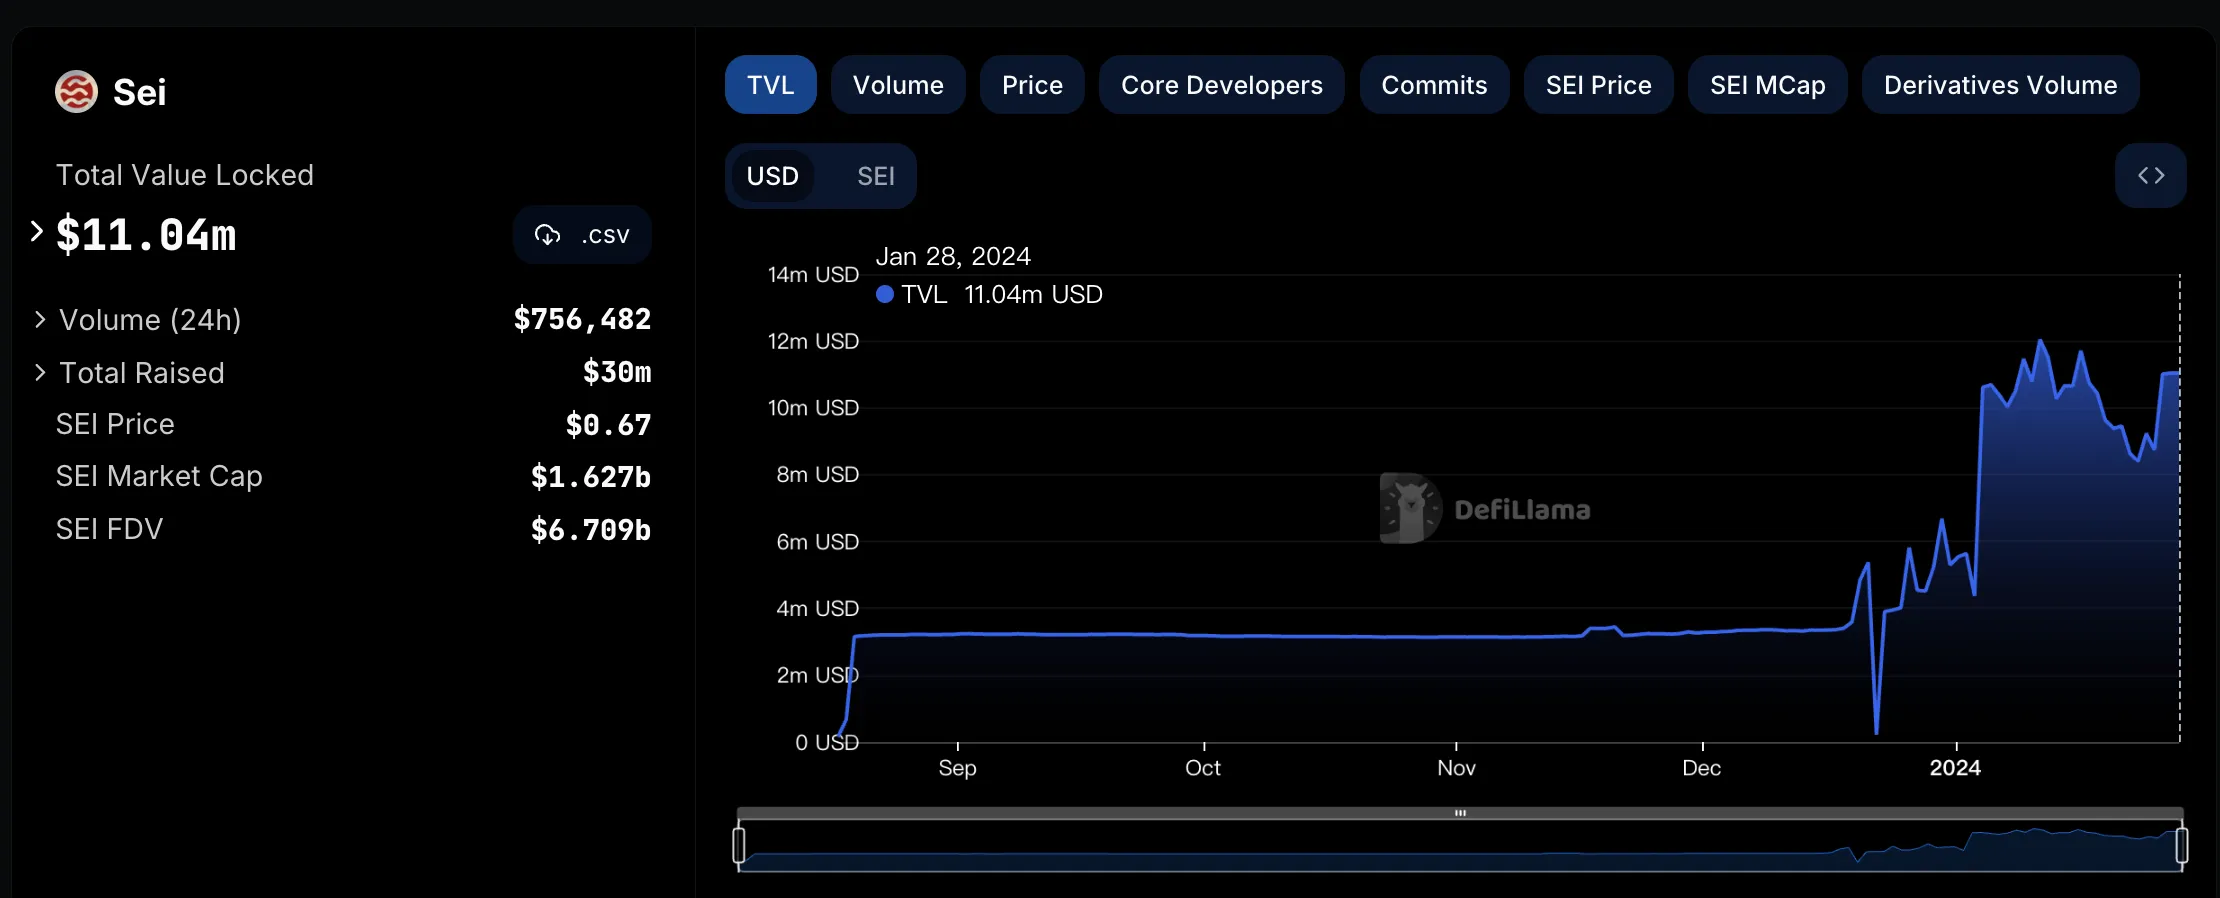Toggle Derivatives Volume chart series

pyautogui.click(x=2001, y=85)
